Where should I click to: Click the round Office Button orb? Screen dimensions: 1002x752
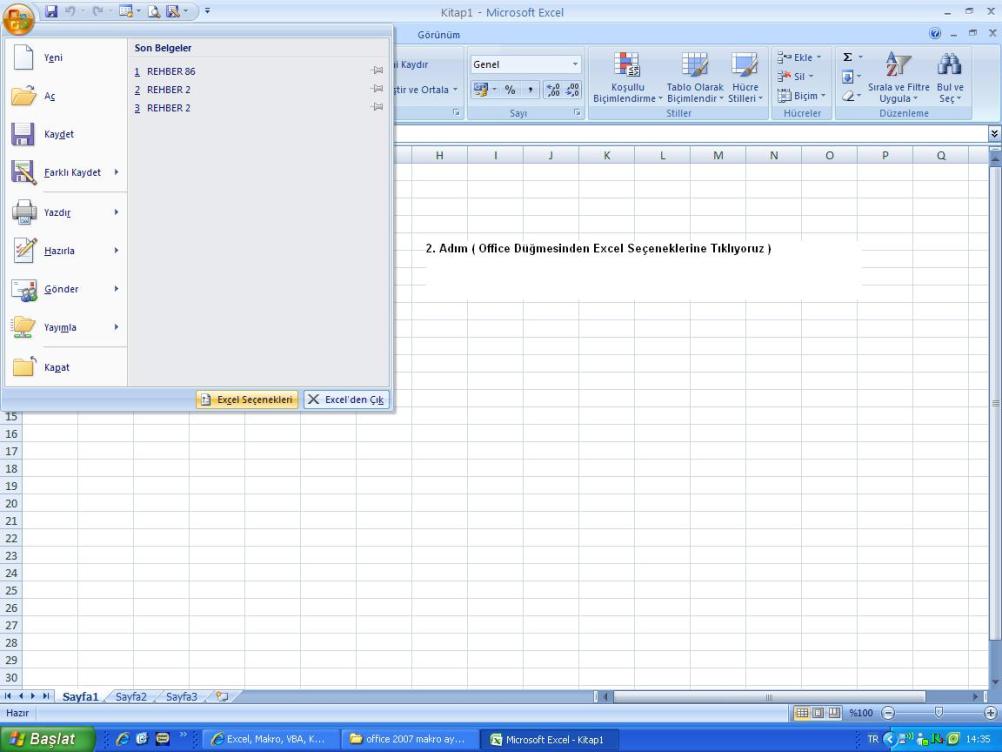19,18
